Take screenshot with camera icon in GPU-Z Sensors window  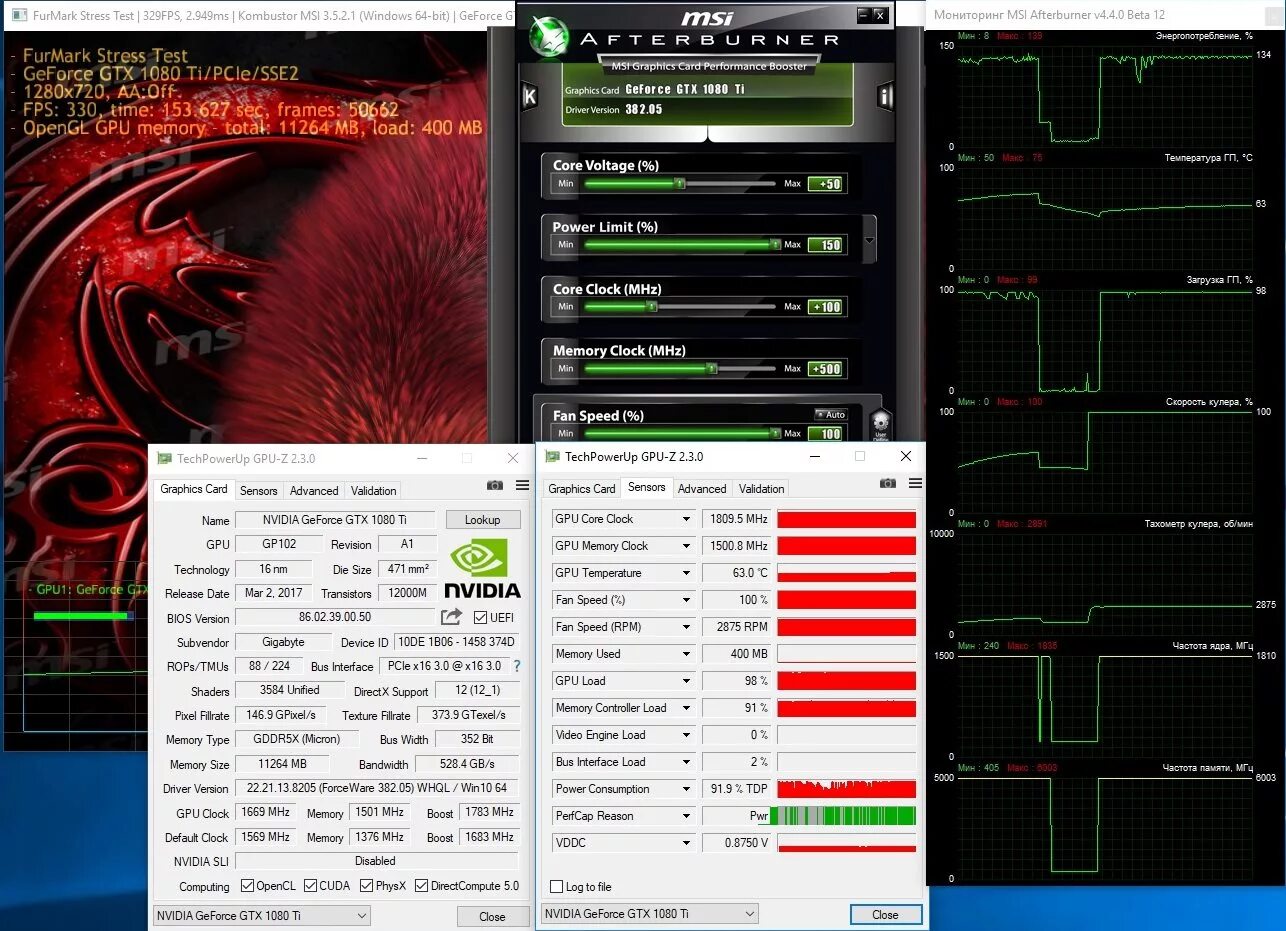pos(888,483)
